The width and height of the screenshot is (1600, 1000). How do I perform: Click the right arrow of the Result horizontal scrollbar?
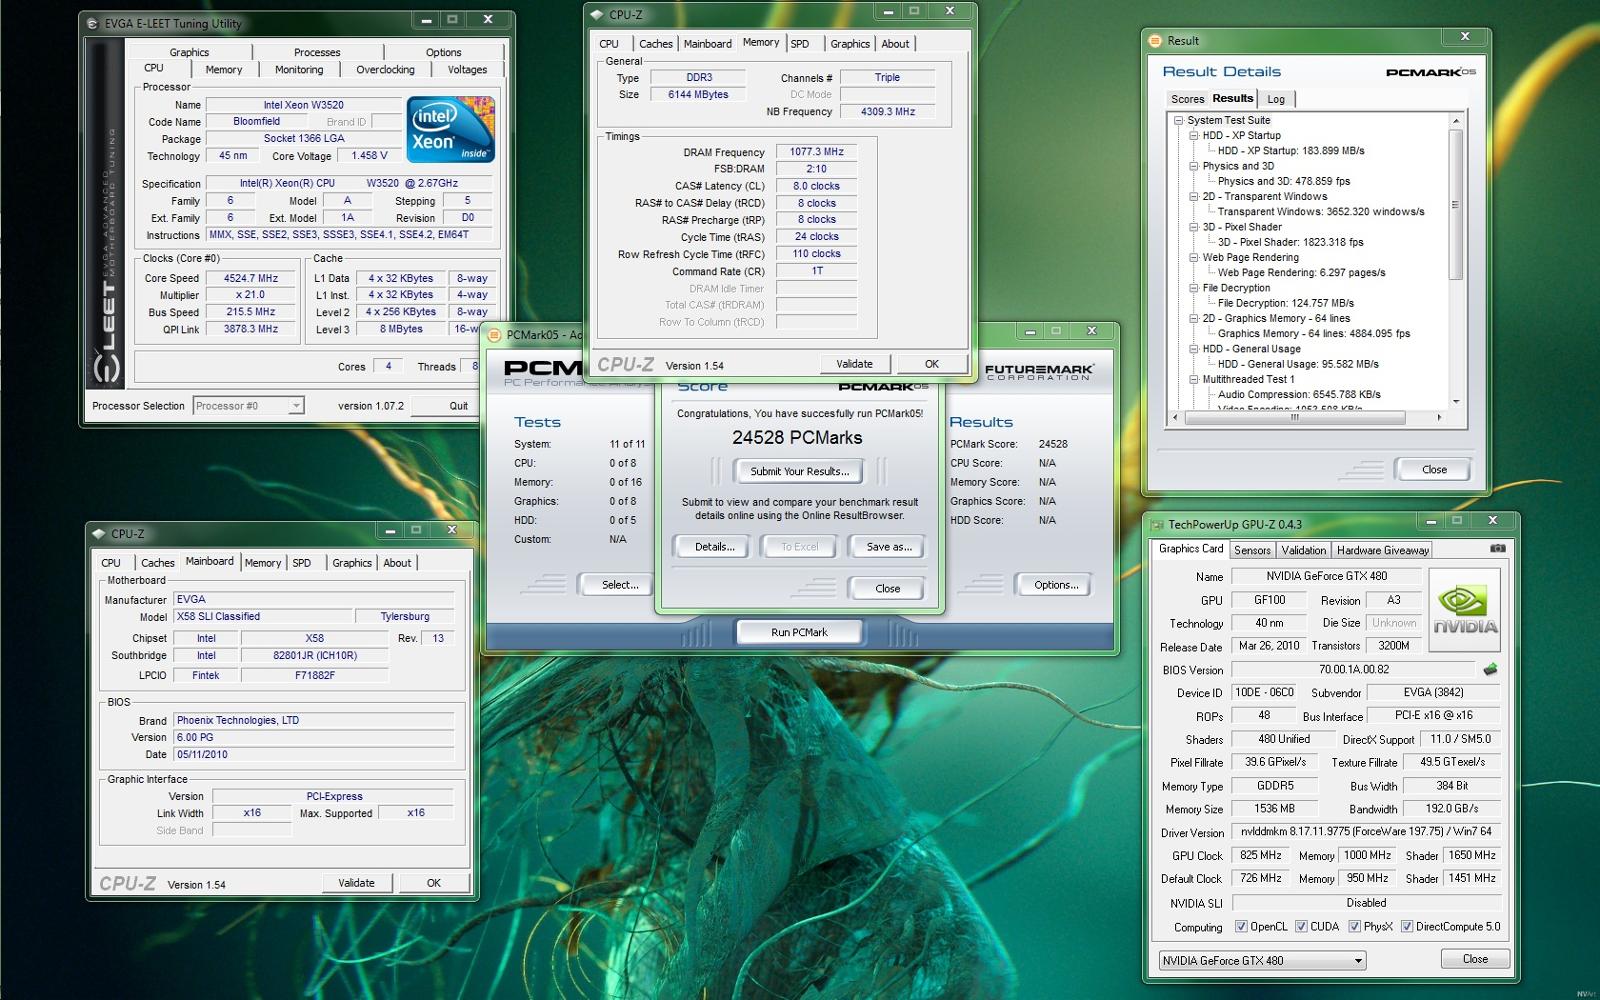pyautogui.click(x=1439, y=418)
